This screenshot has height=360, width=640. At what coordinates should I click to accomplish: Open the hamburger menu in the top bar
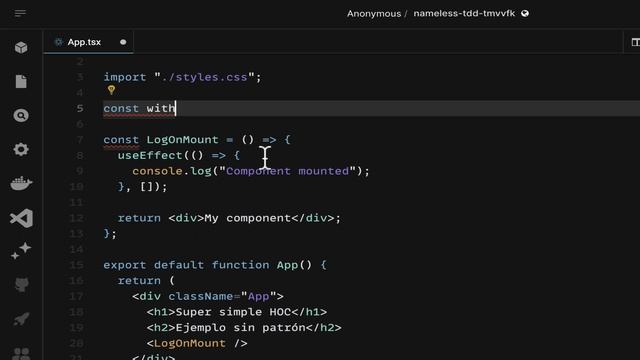click(x=20, y=13)
